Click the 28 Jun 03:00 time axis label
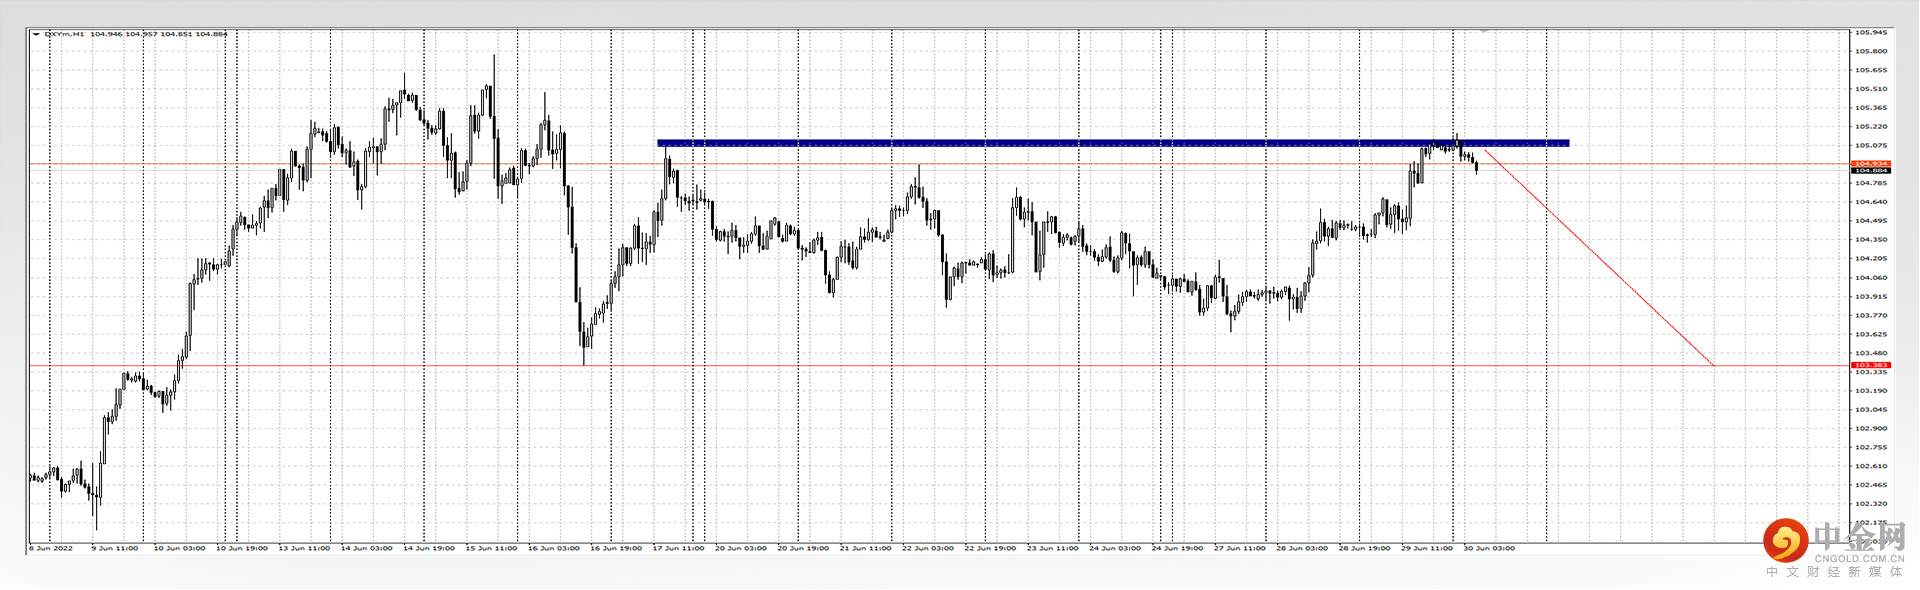The width and height of the screenshot is (1920, 590). (x=1302, y=548)
